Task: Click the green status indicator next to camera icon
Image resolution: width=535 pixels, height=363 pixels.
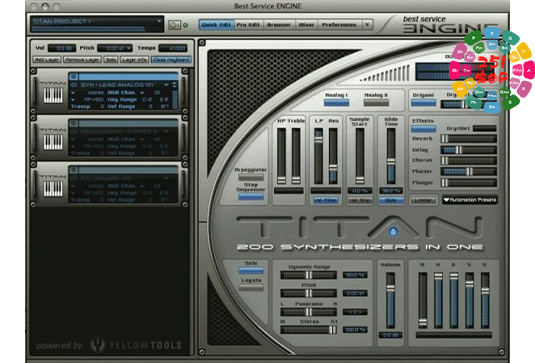Action: coord(185,25)
